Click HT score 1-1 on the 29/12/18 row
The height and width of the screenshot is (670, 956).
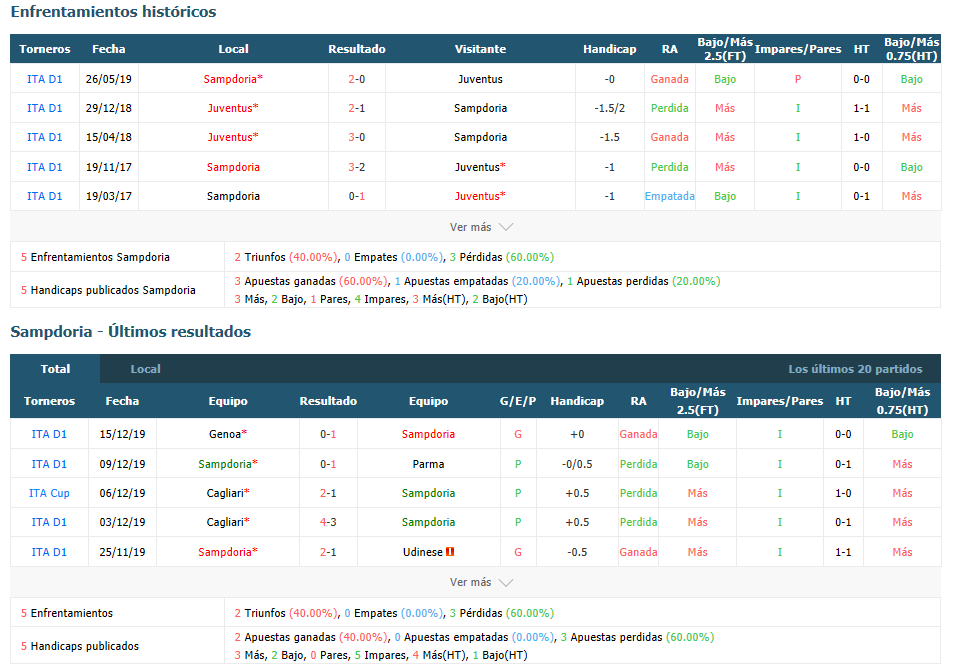[861, 108]
